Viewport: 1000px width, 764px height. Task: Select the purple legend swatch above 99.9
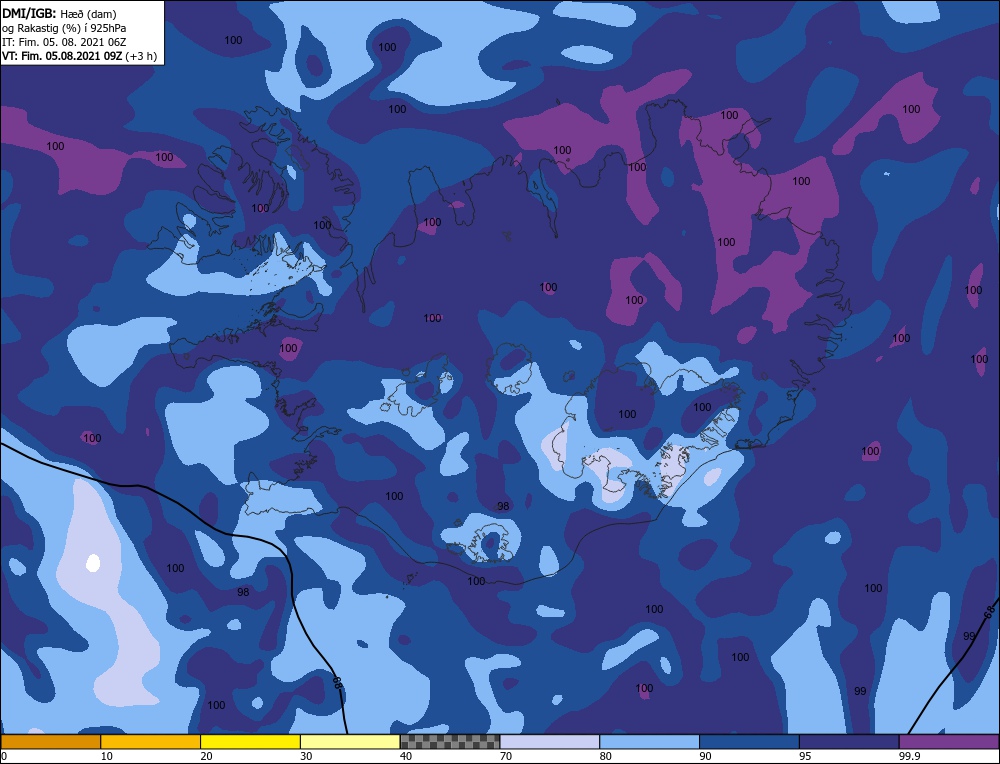(x=949, y=742)
